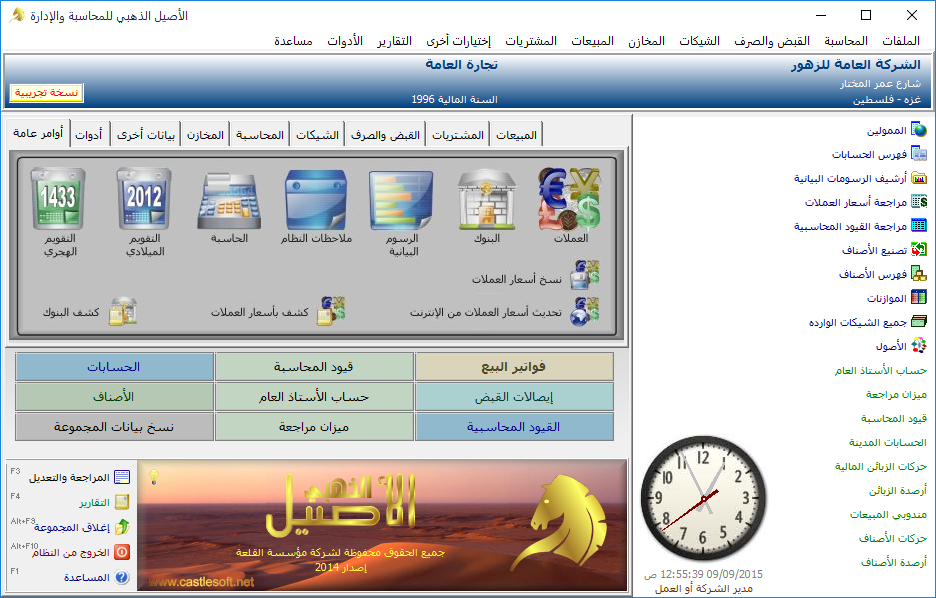This screenshot has height=598, width=936.
Task: Click the قيود المحاسبة button
Action: (x=314, y=366)
